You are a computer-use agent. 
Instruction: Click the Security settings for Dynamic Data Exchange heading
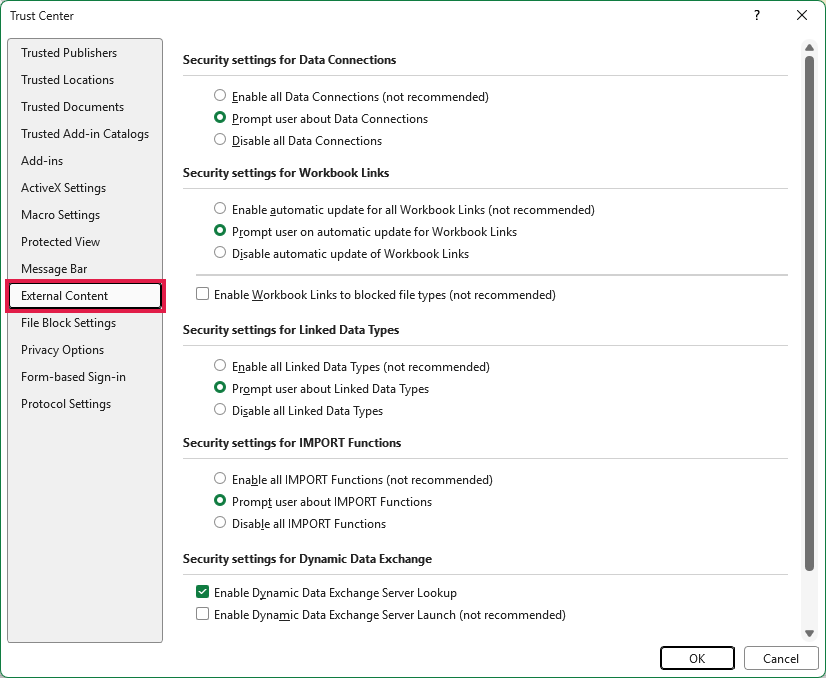[x=307, y=559]
